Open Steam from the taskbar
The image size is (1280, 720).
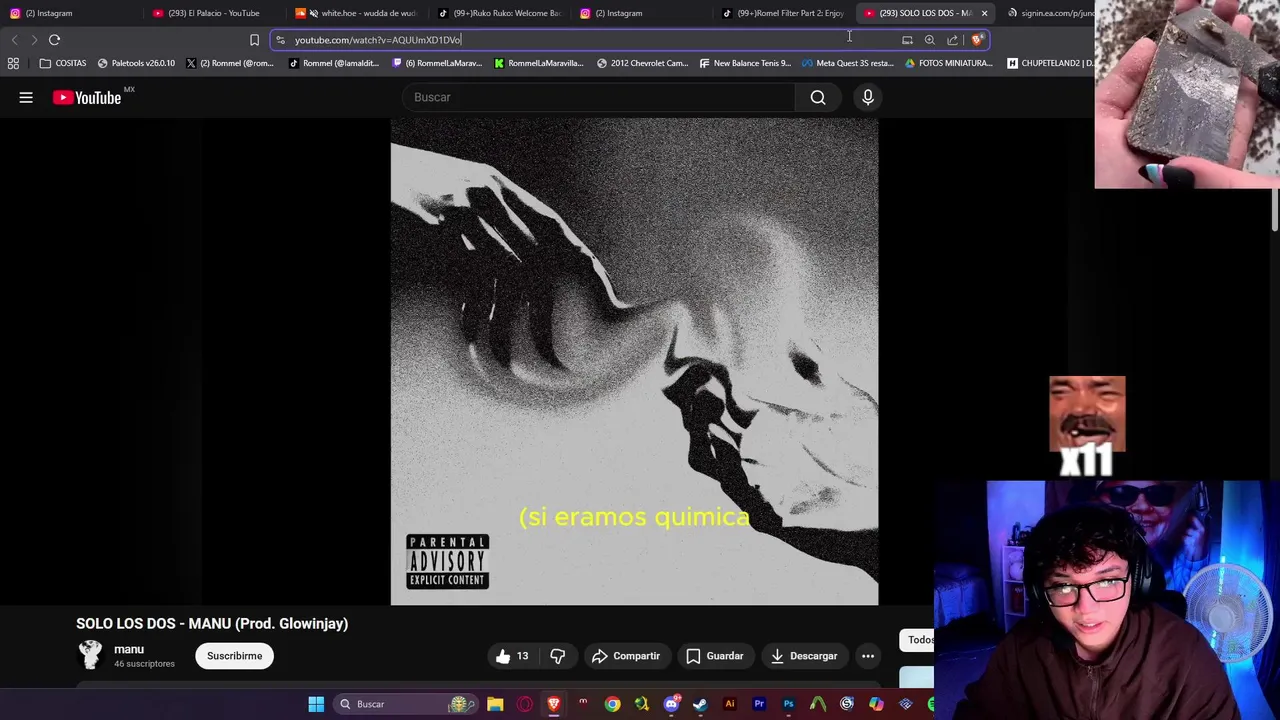[700, 704]
